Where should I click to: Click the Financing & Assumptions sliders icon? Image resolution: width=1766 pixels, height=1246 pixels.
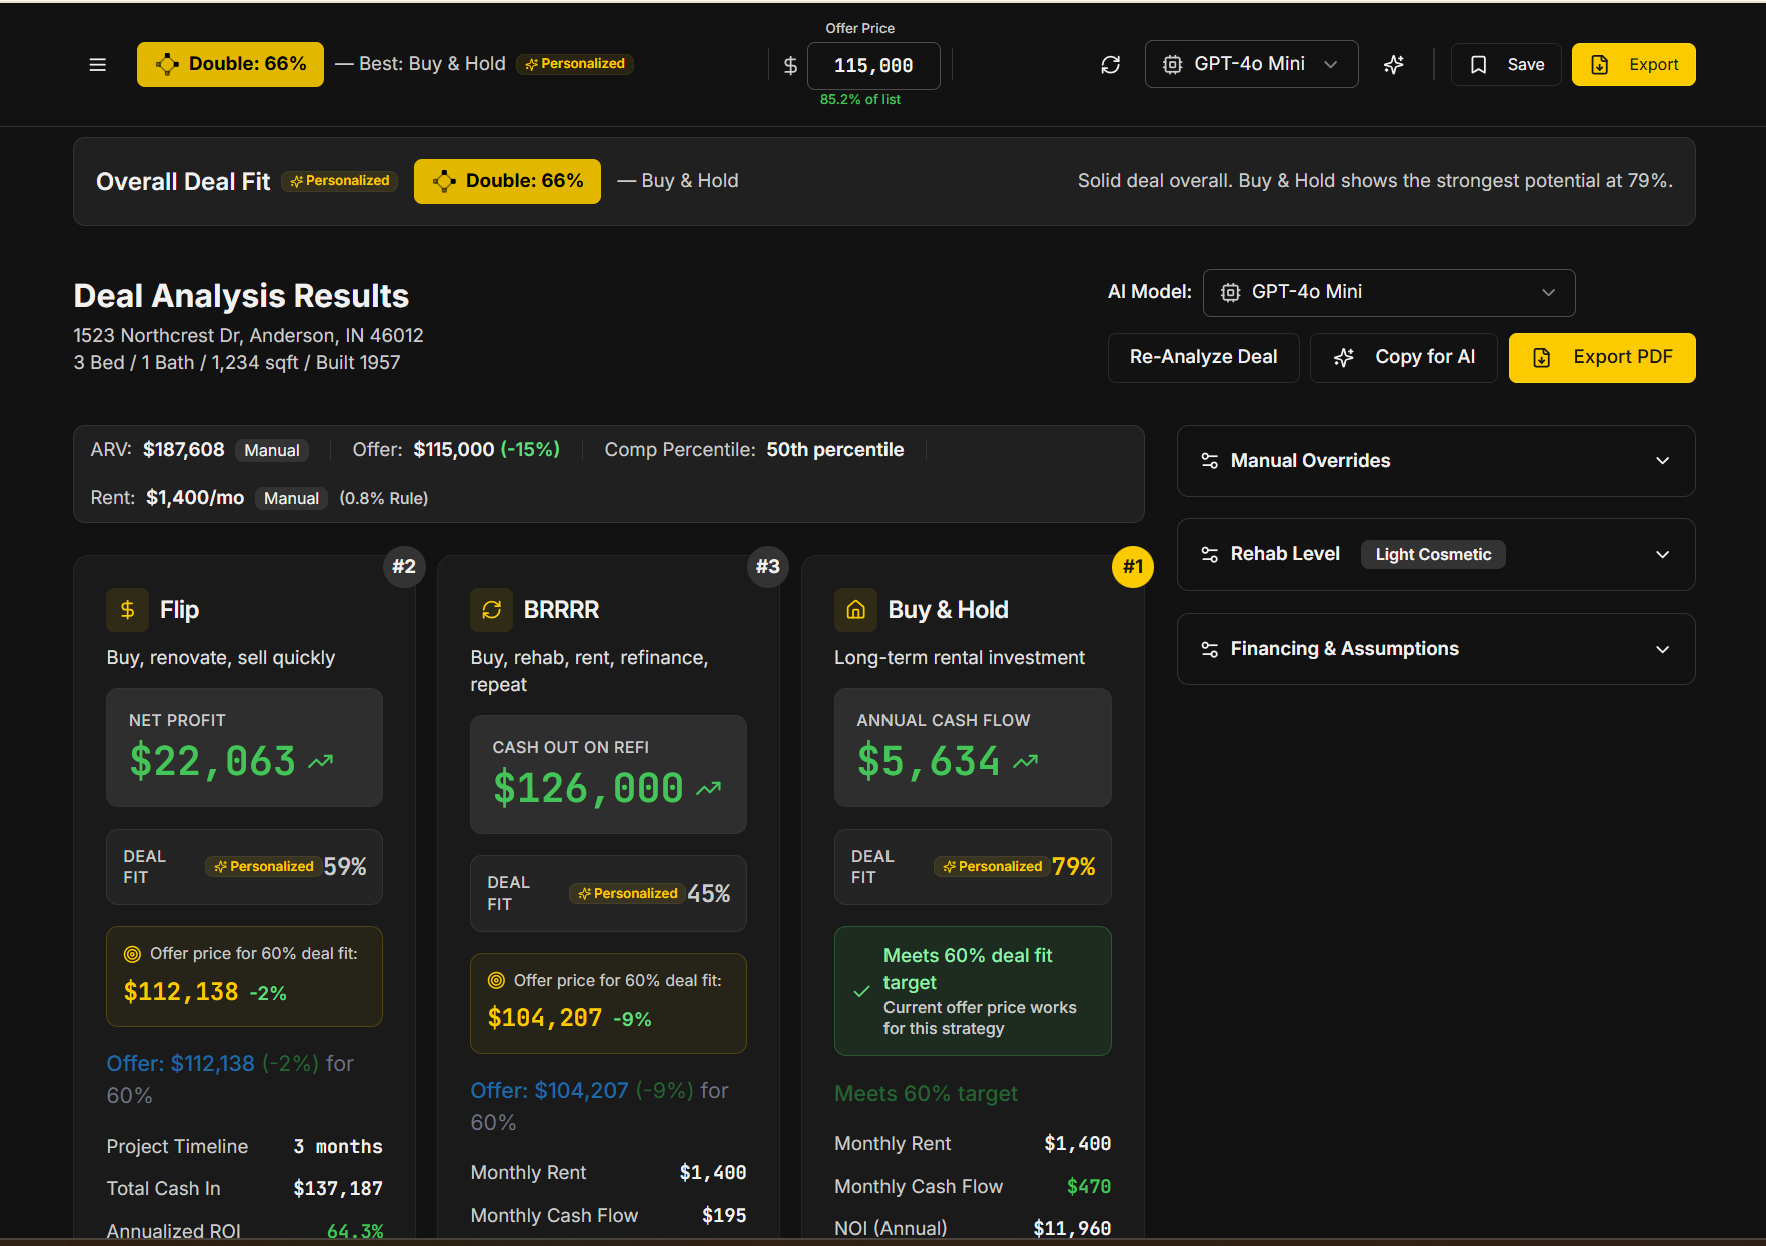click(x=1210, y=649)
